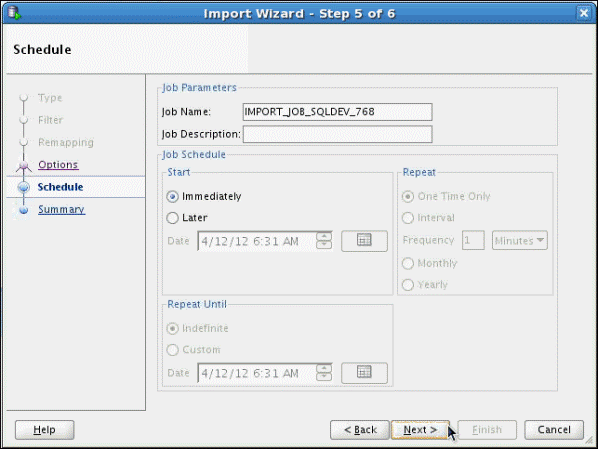Image resolution: width=598 pixels, height=449 pixels.
Task: Click the Start date spinner control
Action: (x=324, y=241)
